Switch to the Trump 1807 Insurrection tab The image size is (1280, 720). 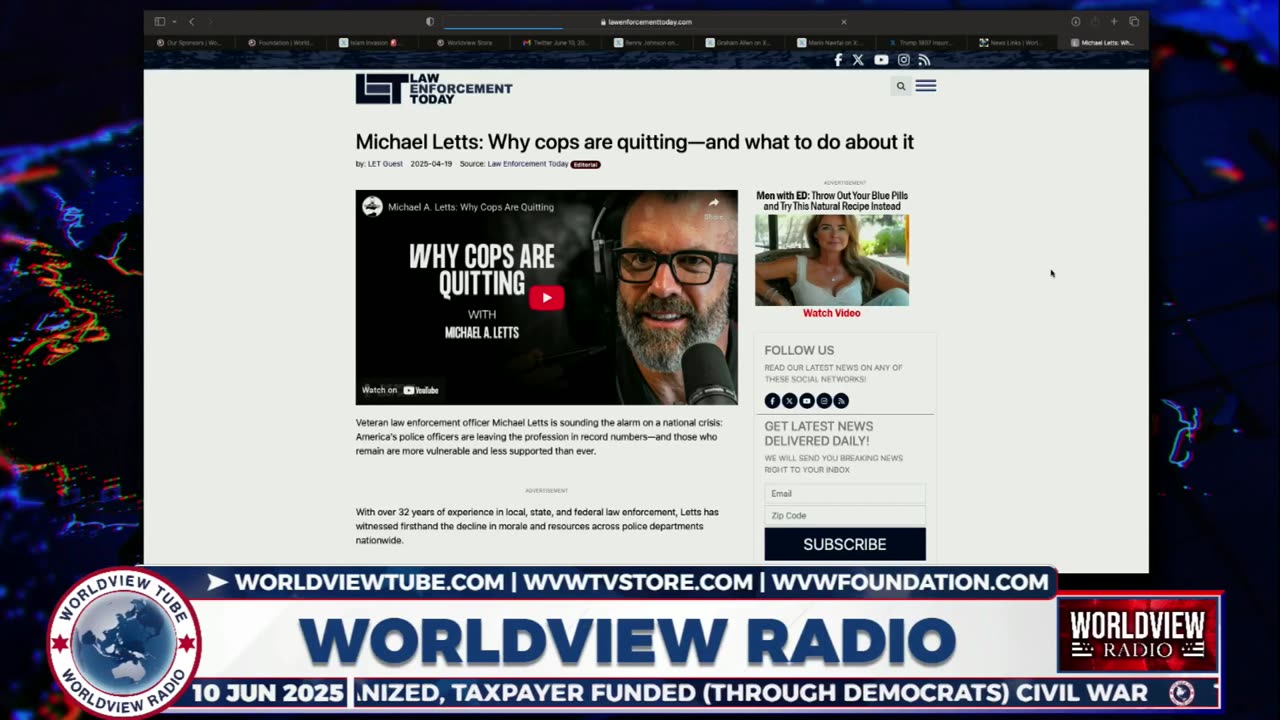click(x=921, y=43)
